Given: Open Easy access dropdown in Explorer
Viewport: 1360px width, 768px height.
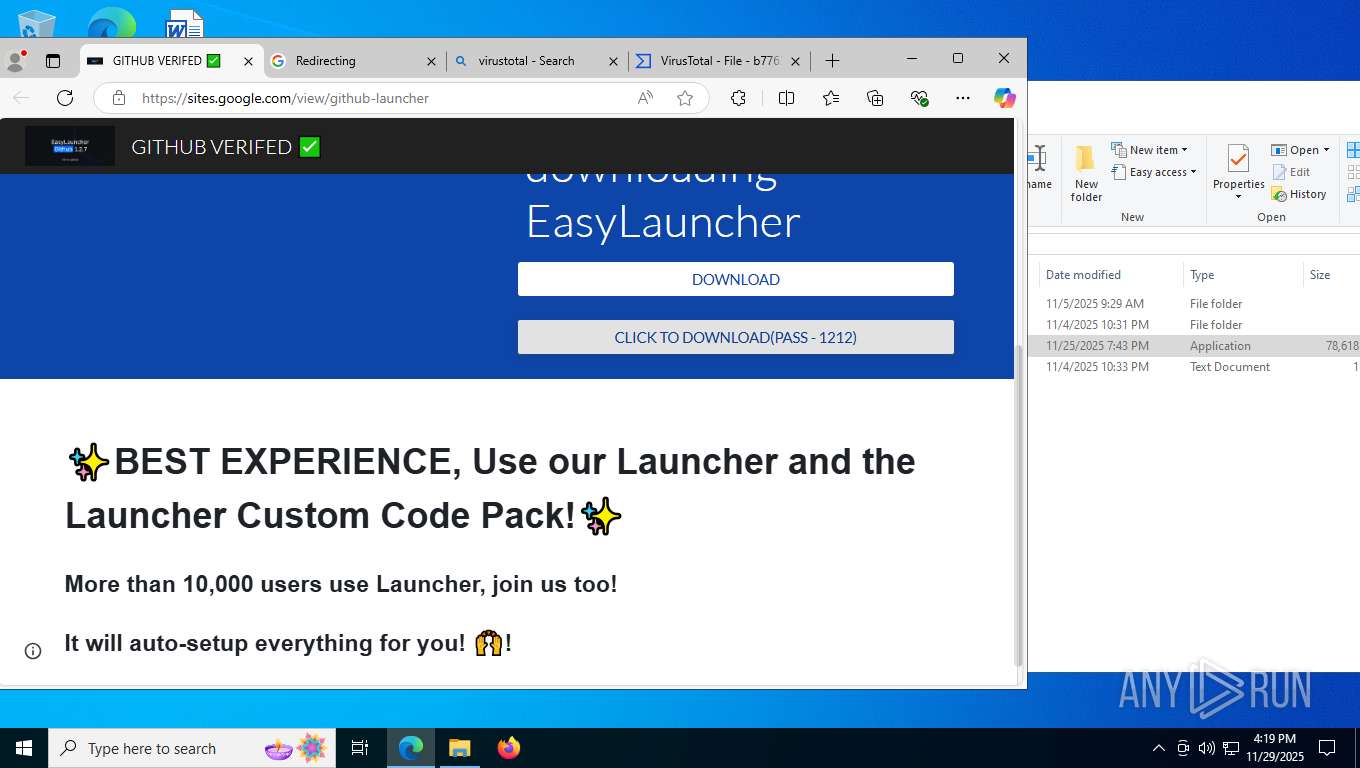Looking at the screenshot, I should (1153, 172).
